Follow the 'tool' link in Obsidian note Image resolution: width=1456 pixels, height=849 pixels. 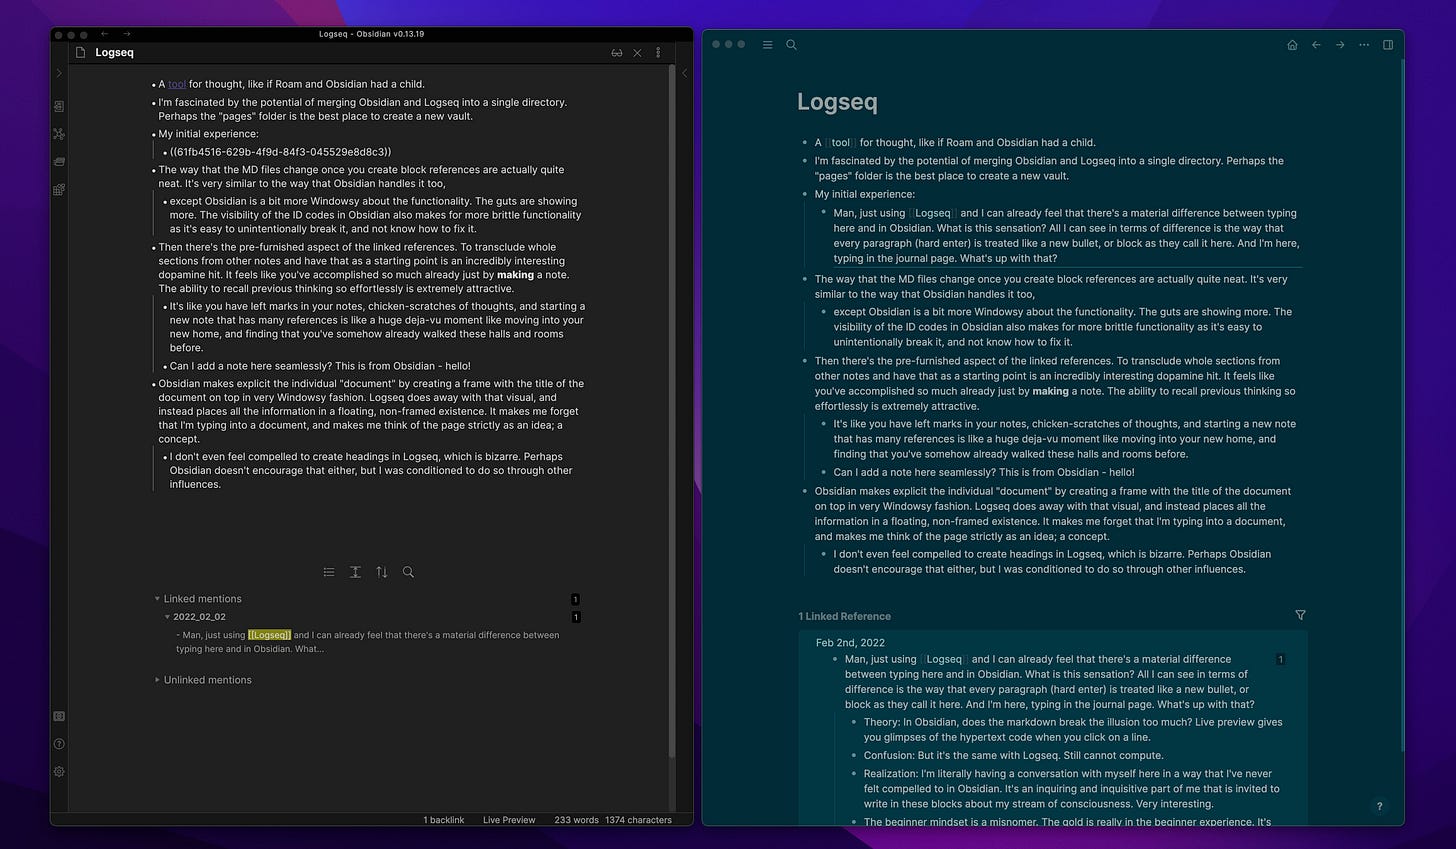pyautogui.click(x=177, y=84)
